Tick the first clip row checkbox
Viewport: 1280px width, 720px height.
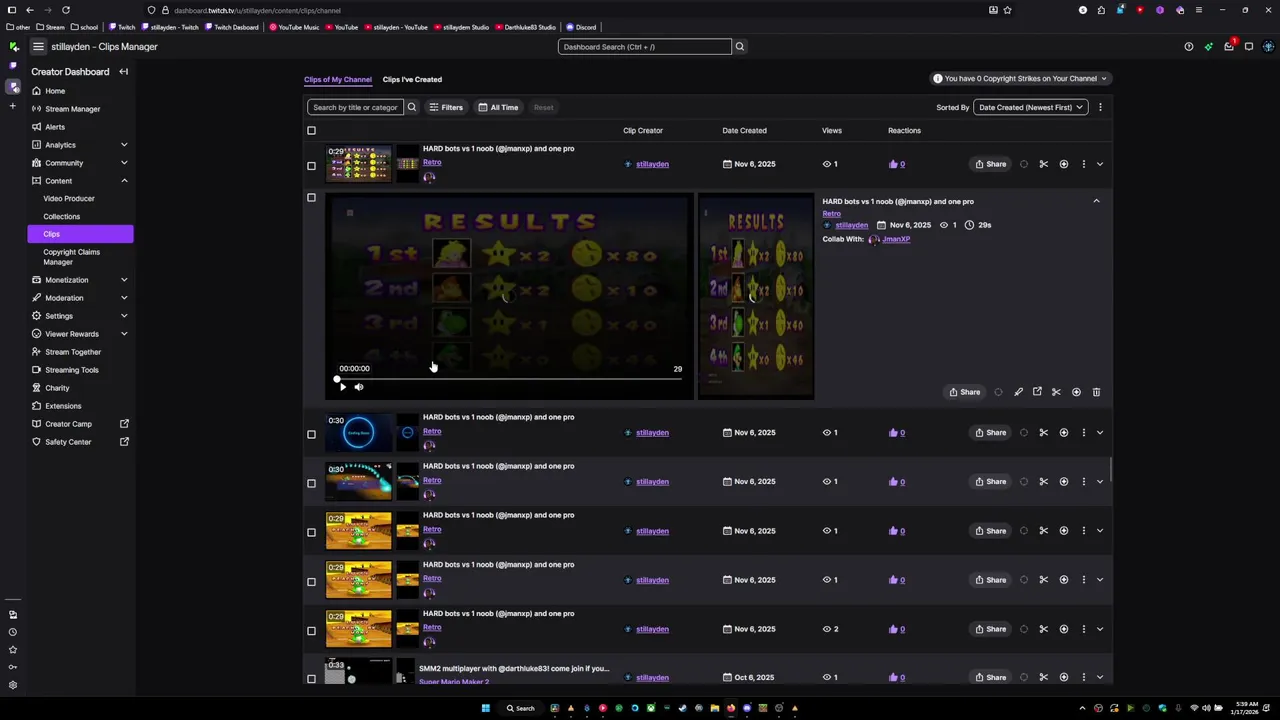[311, 165]
